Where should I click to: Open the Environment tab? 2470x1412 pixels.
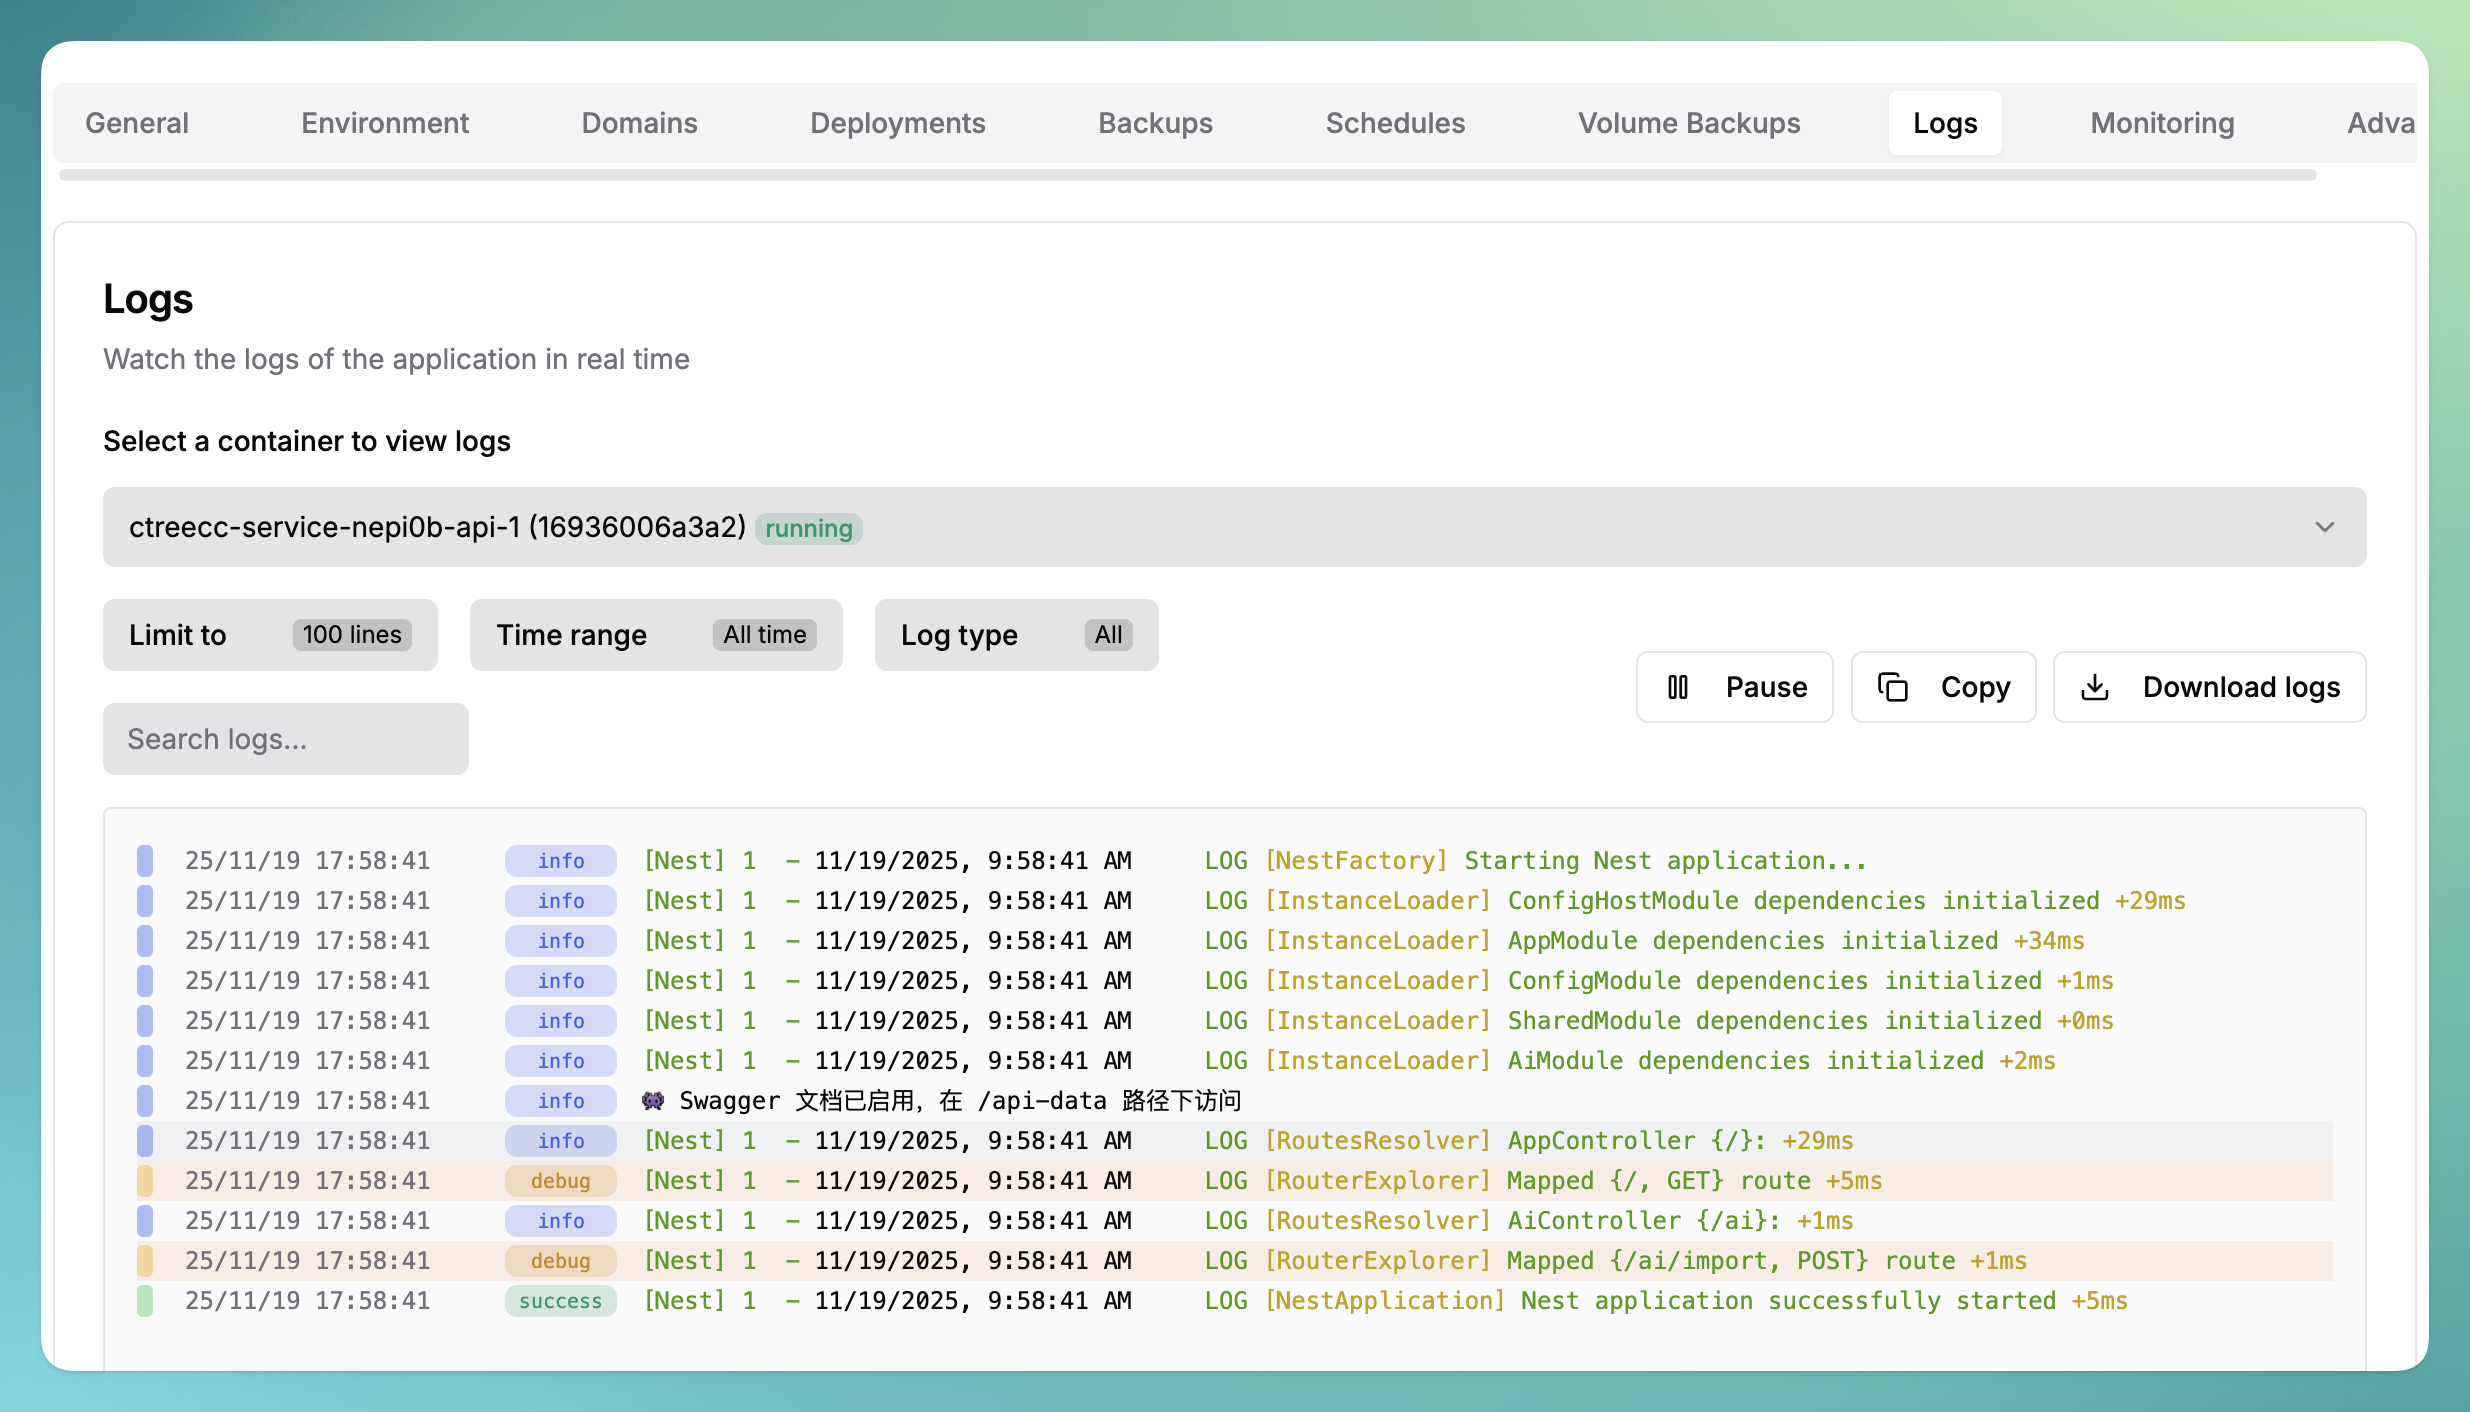click(385, 123)
